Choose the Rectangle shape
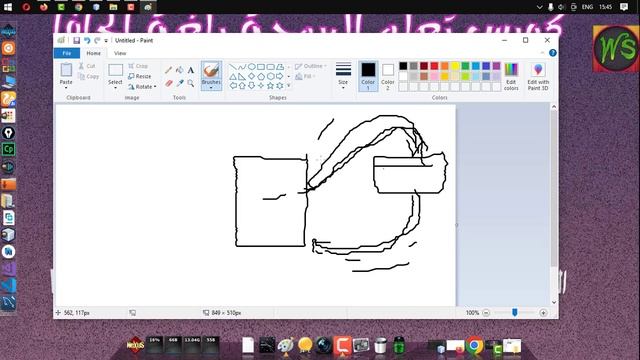The height and width of the screenshot is (360, 640). point(261,67)
